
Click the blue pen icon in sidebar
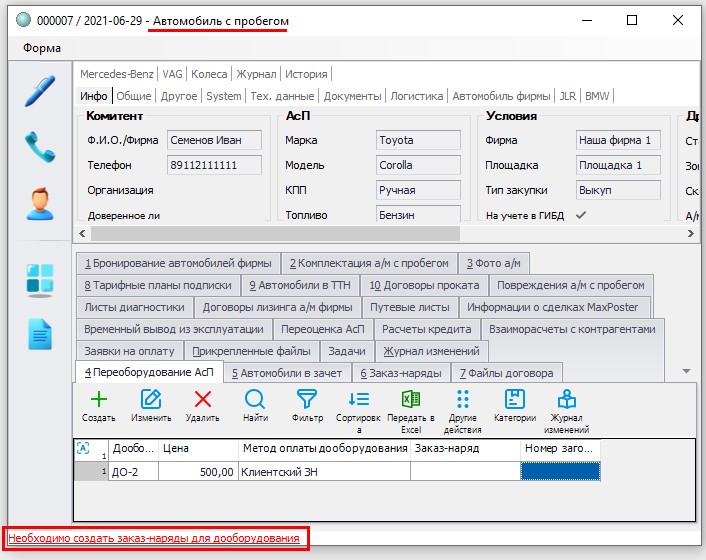tap(40, 90)
